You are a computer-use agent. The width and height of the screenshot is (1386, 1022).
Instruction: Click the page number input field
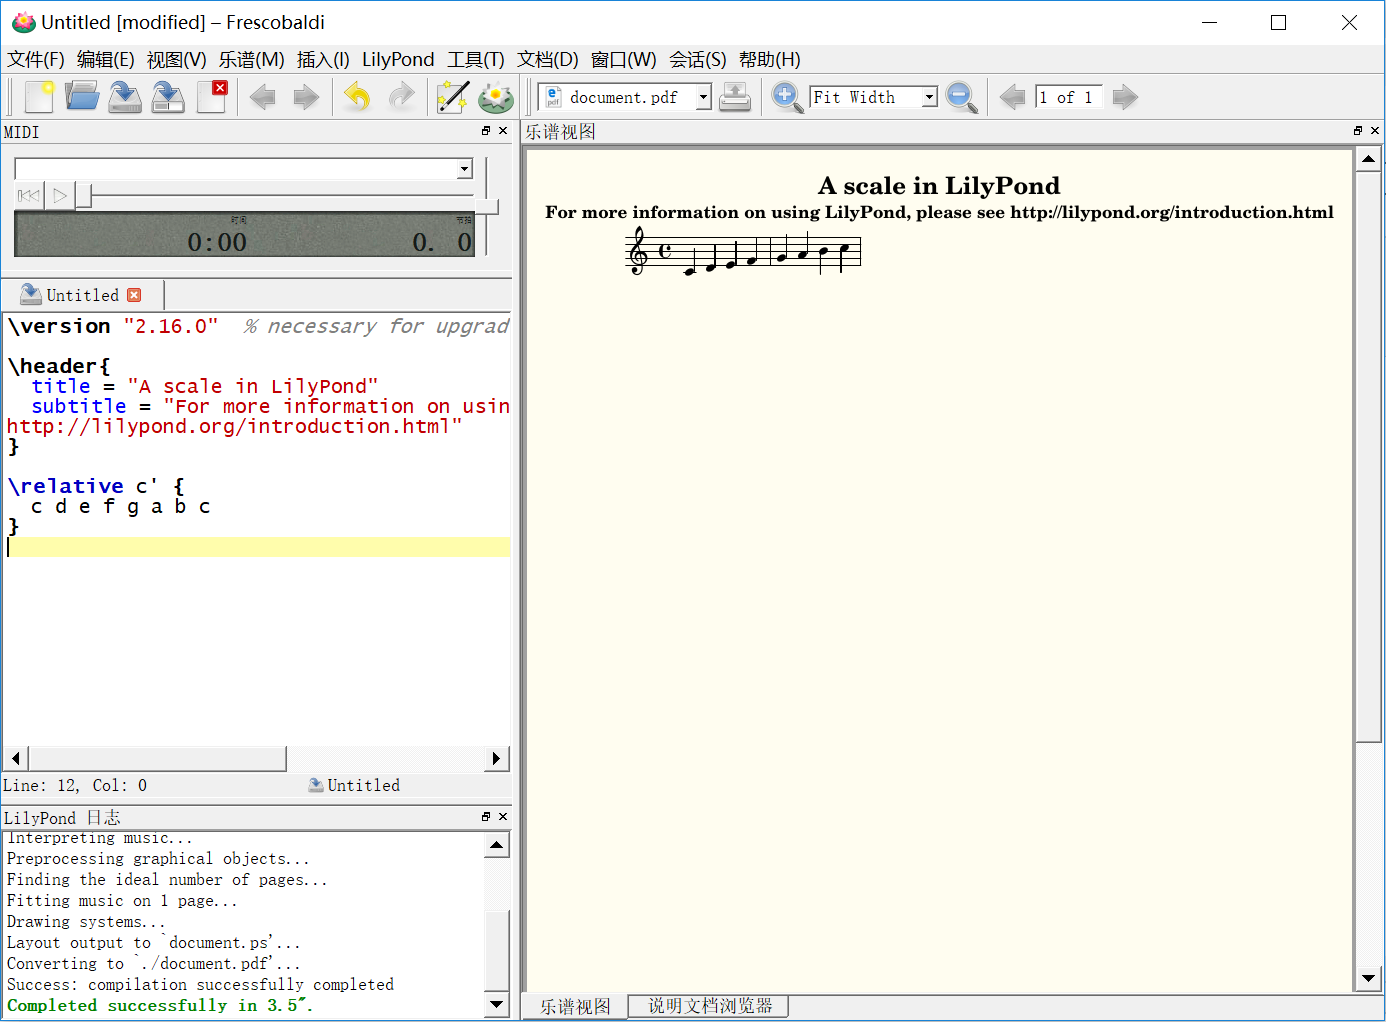click(1069, 97)
